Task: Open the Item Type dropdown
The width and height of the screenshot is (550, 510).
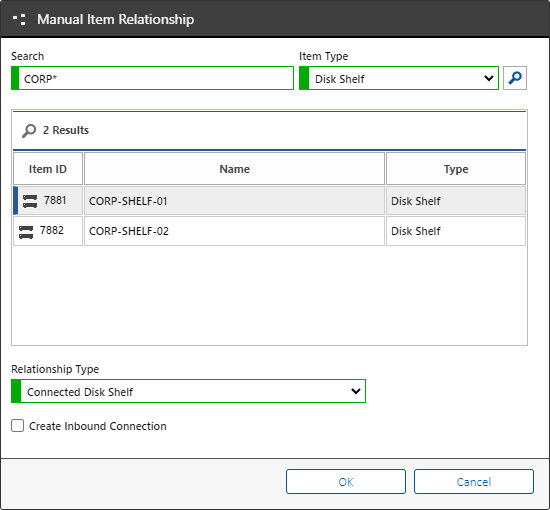Action: [399, 78]
